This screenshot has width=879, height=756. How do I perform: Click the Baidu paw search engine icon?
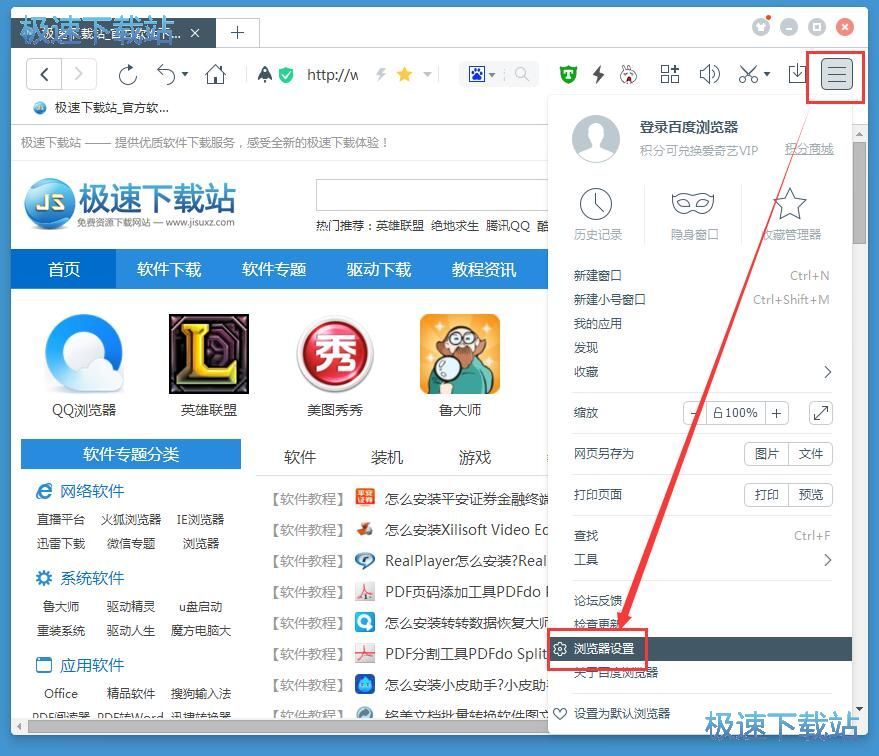pos(476,74)
